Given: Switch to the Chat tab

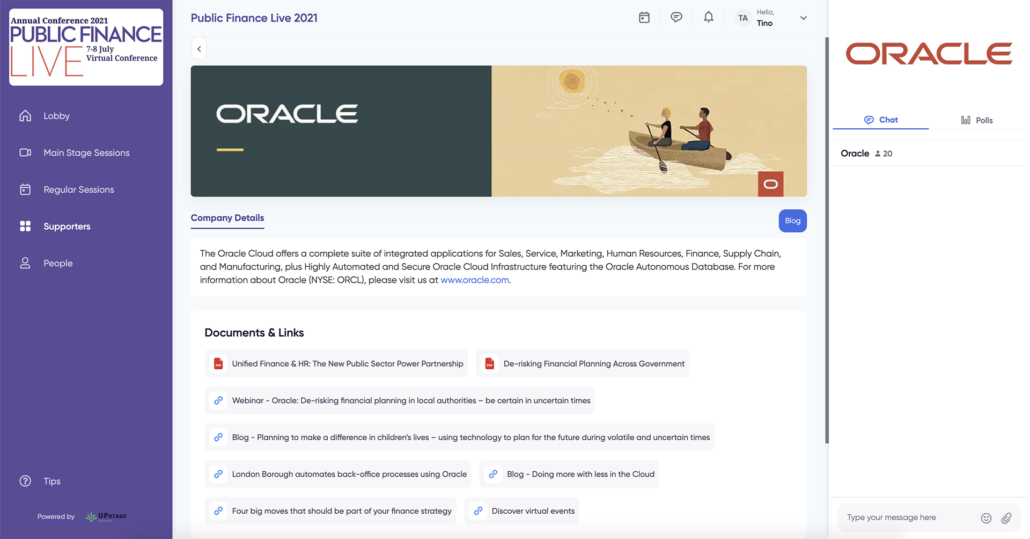Looking at the screenshot, I should 881,120.
